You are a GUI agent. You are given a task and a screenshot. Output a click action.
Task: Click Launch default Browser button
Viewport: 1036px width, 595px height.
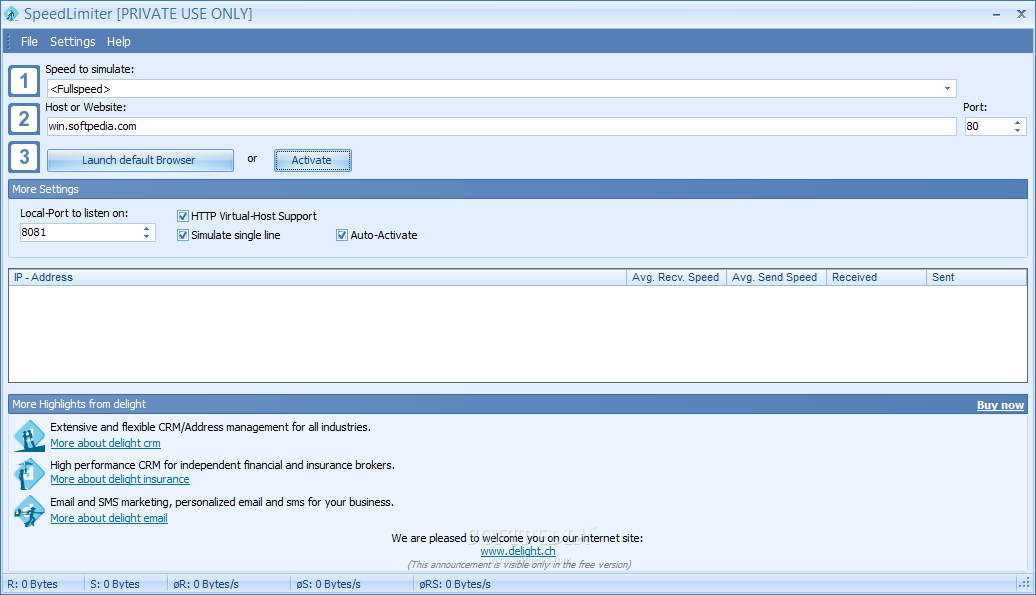point(140,160)
